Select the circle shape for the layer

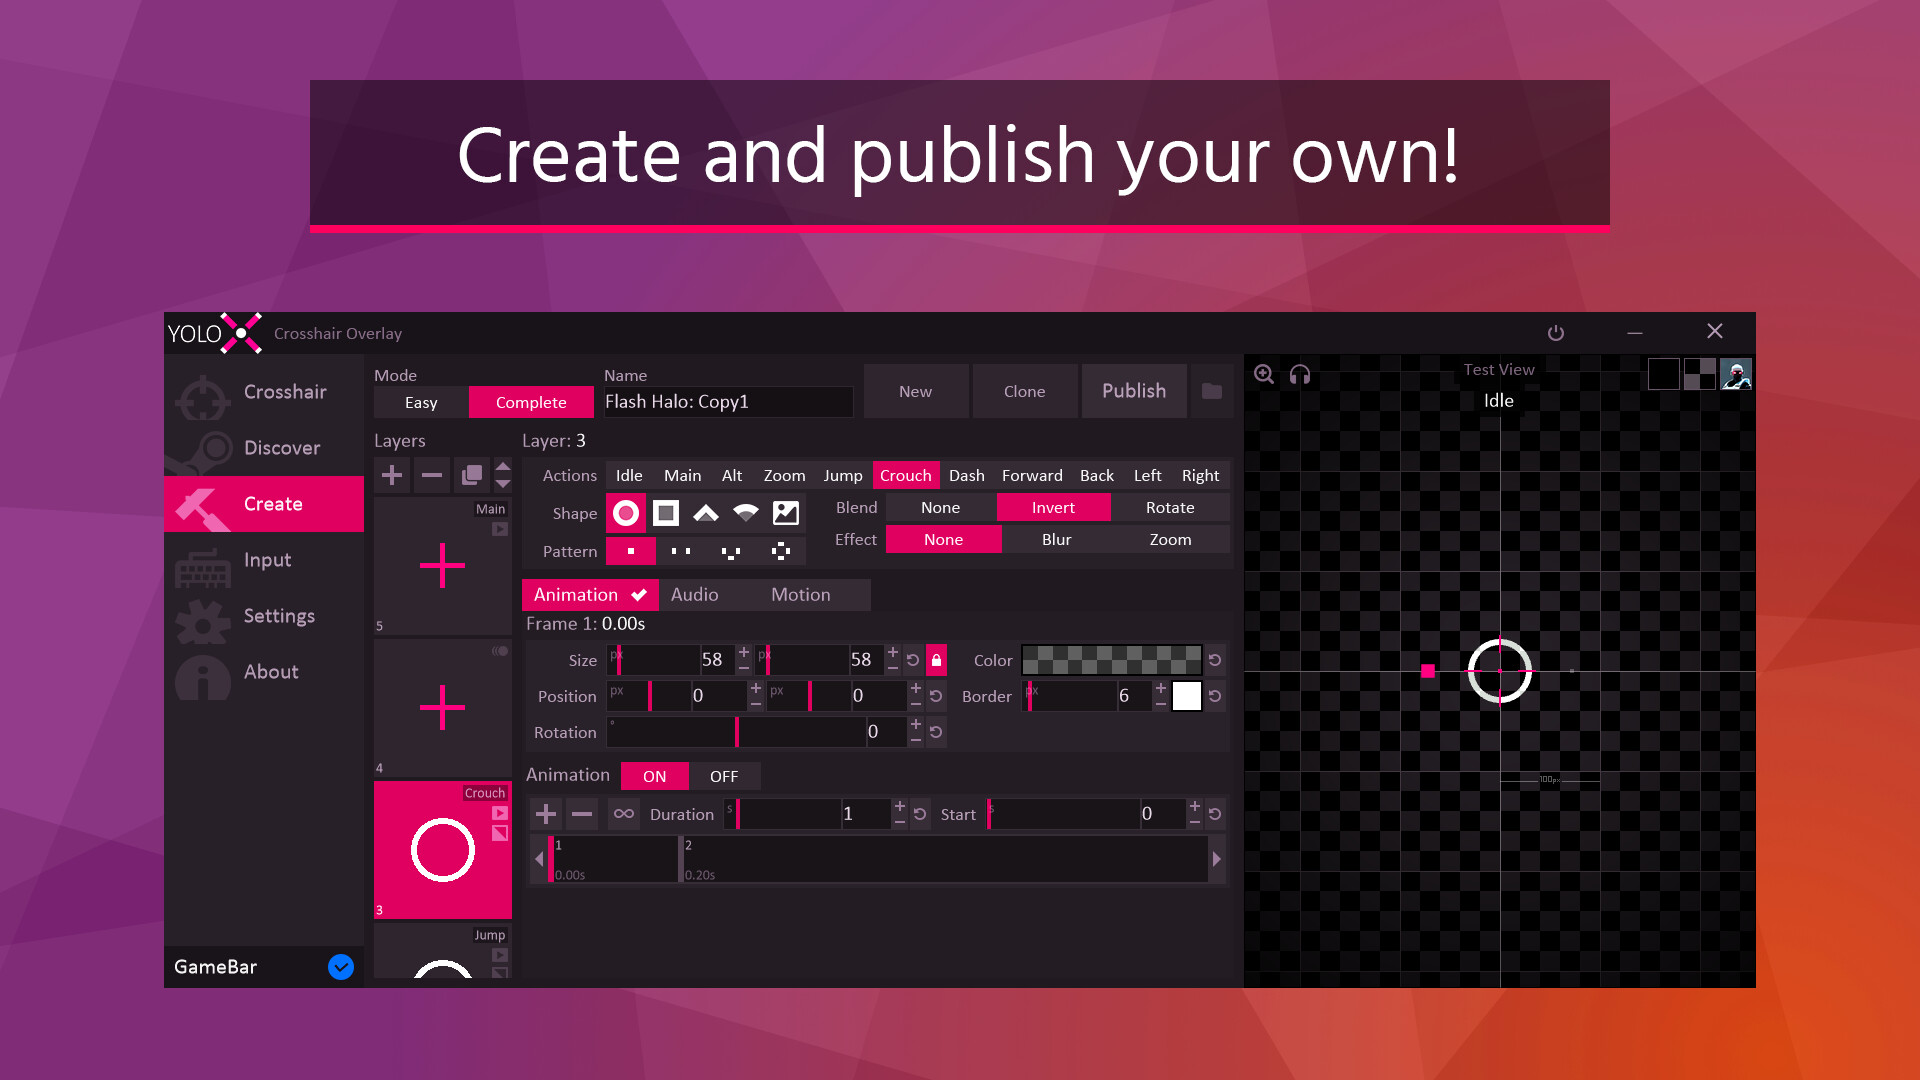point(626,512)
